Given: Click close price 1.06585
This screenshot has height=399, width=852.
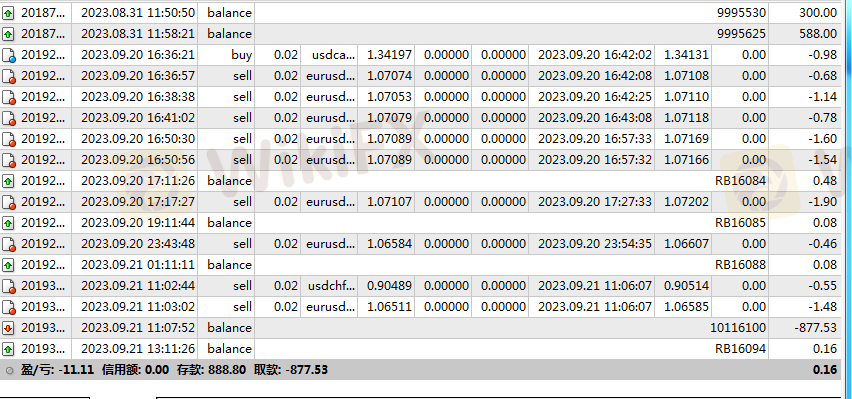Looking at the screenshot, I should point(686,307).
